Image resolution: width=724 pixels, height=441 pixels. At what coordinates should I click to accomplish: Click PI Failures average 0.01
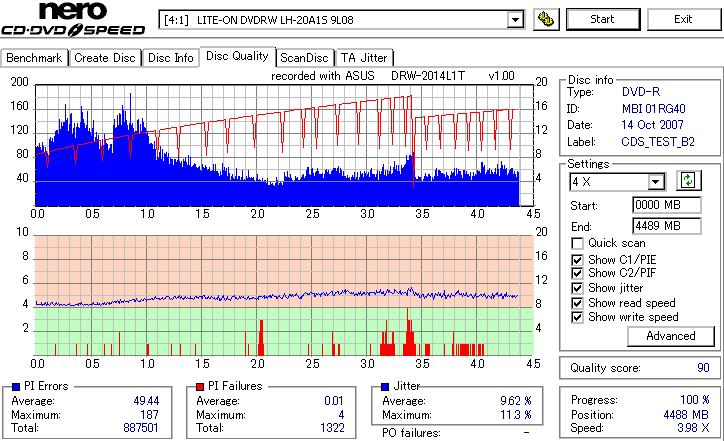click(334, 401)
